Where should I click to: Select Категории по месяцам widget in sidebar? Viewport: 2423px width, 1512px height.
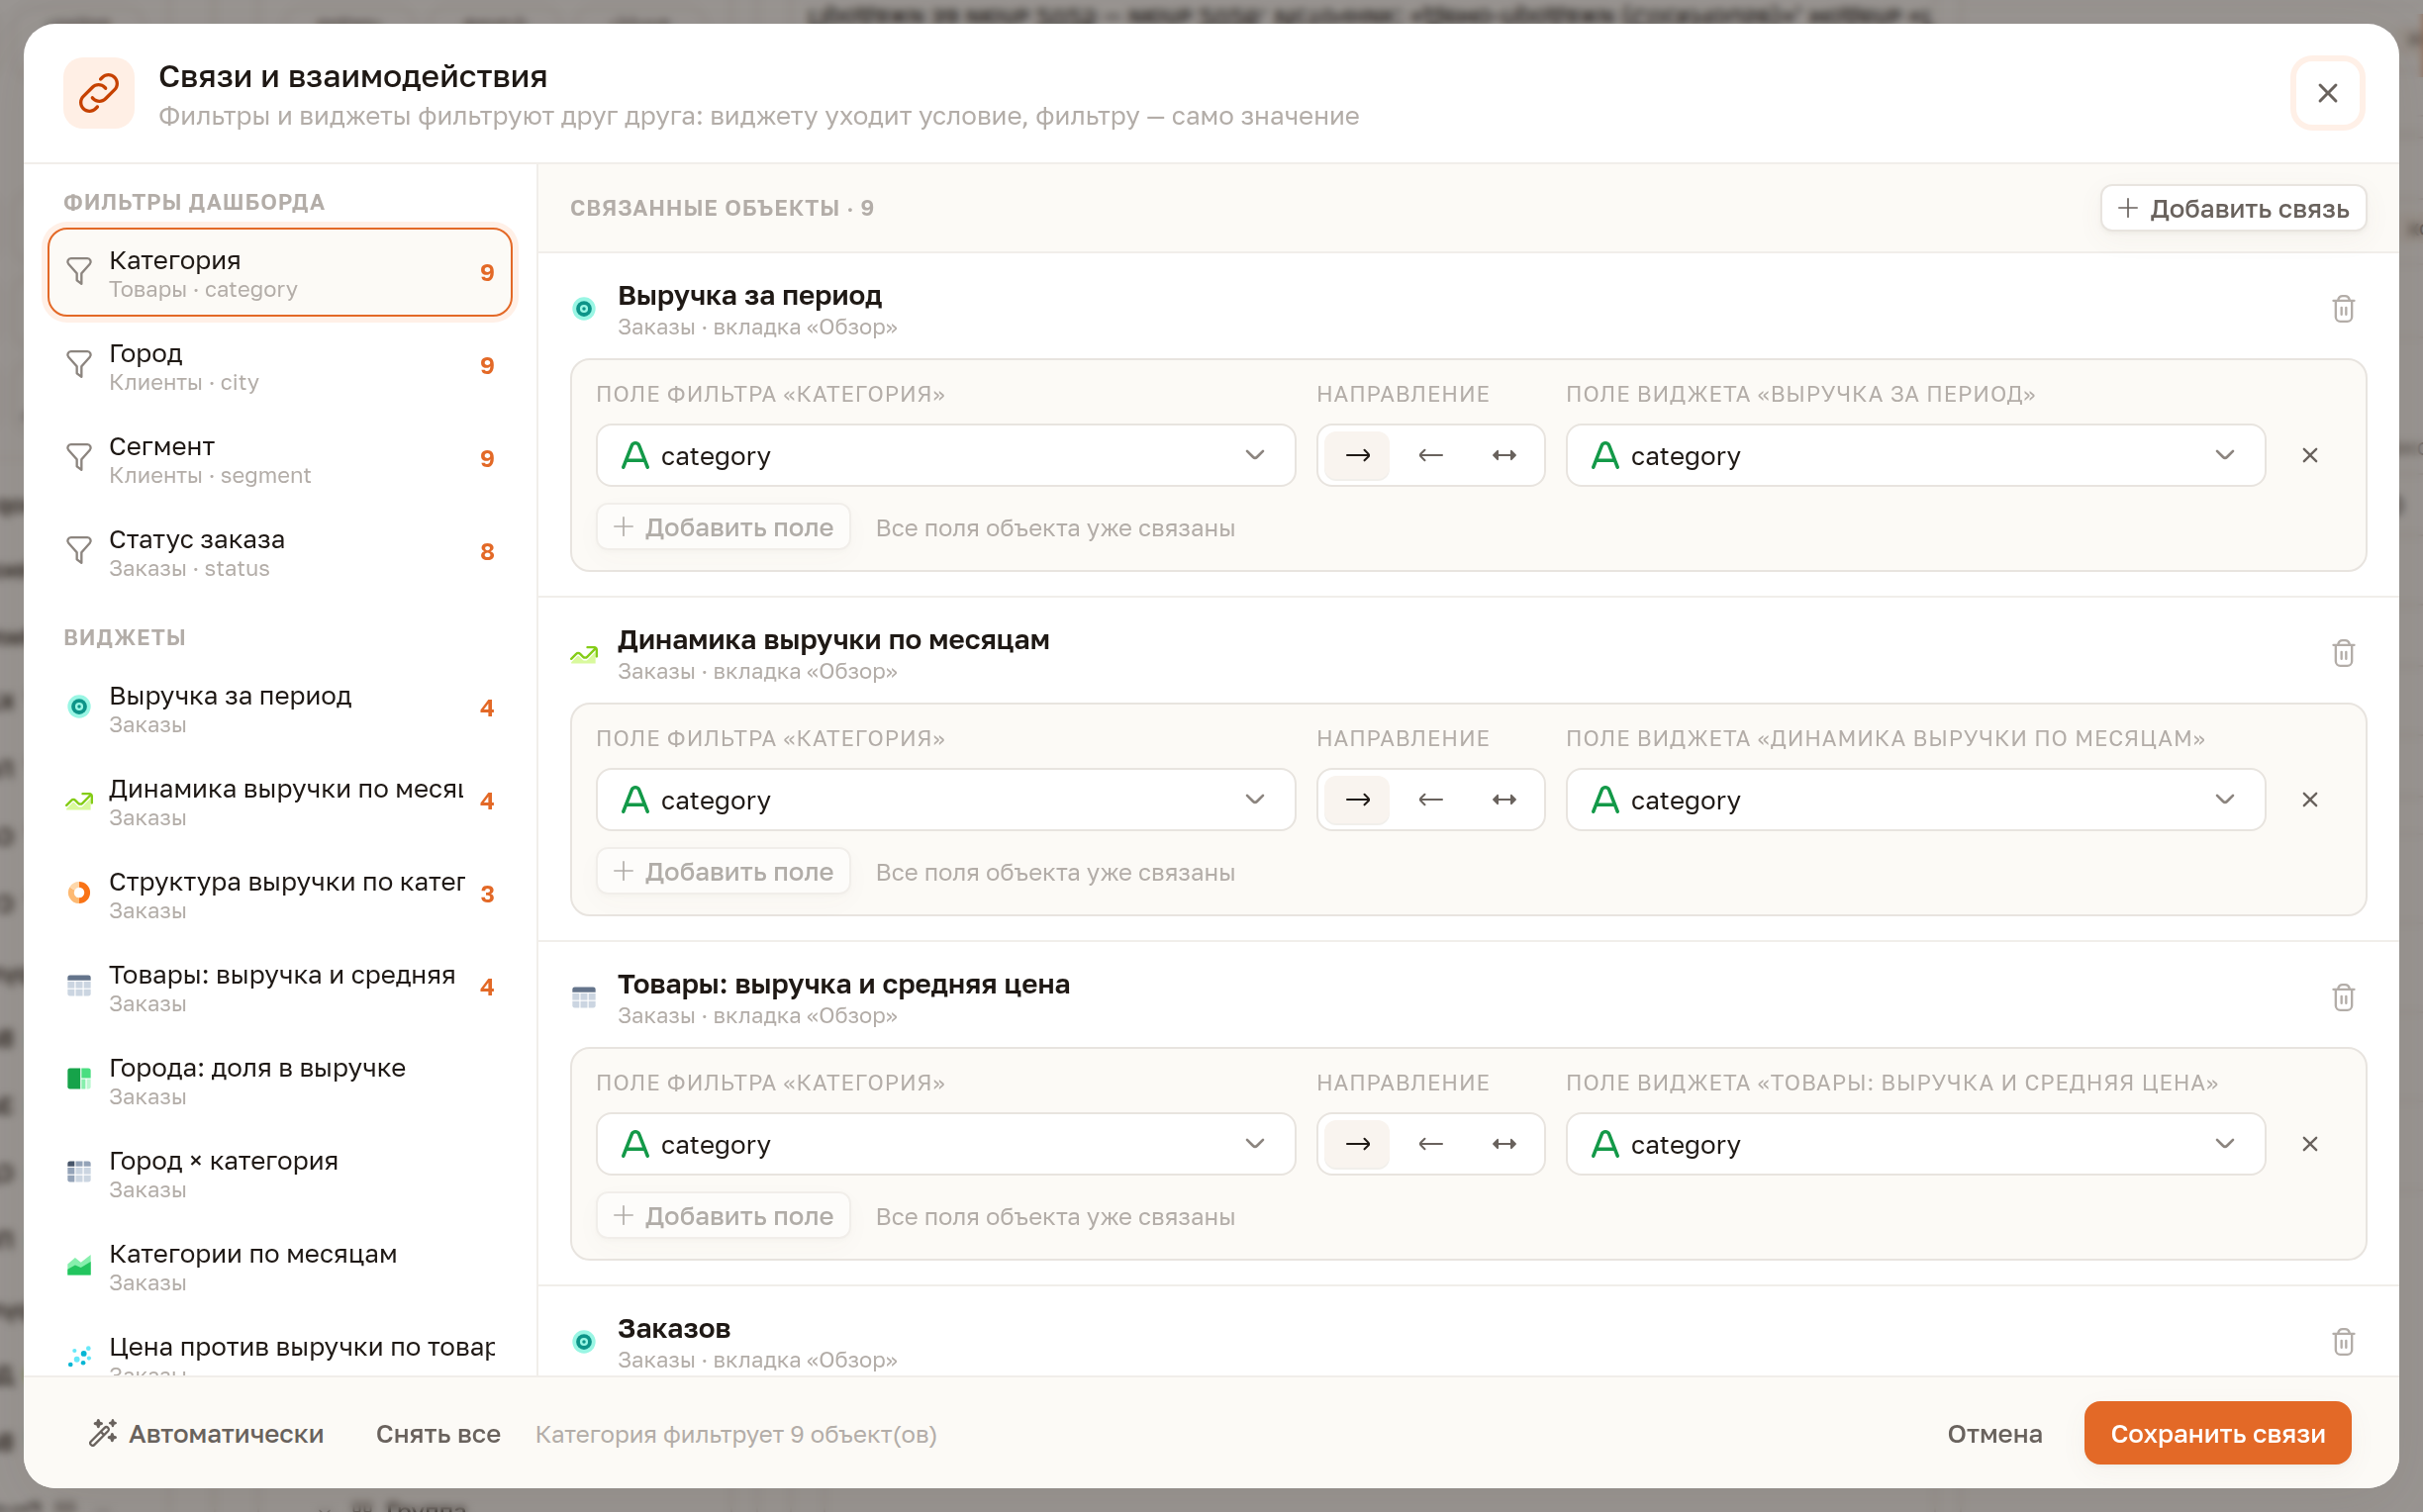(x=280, y=1266)
